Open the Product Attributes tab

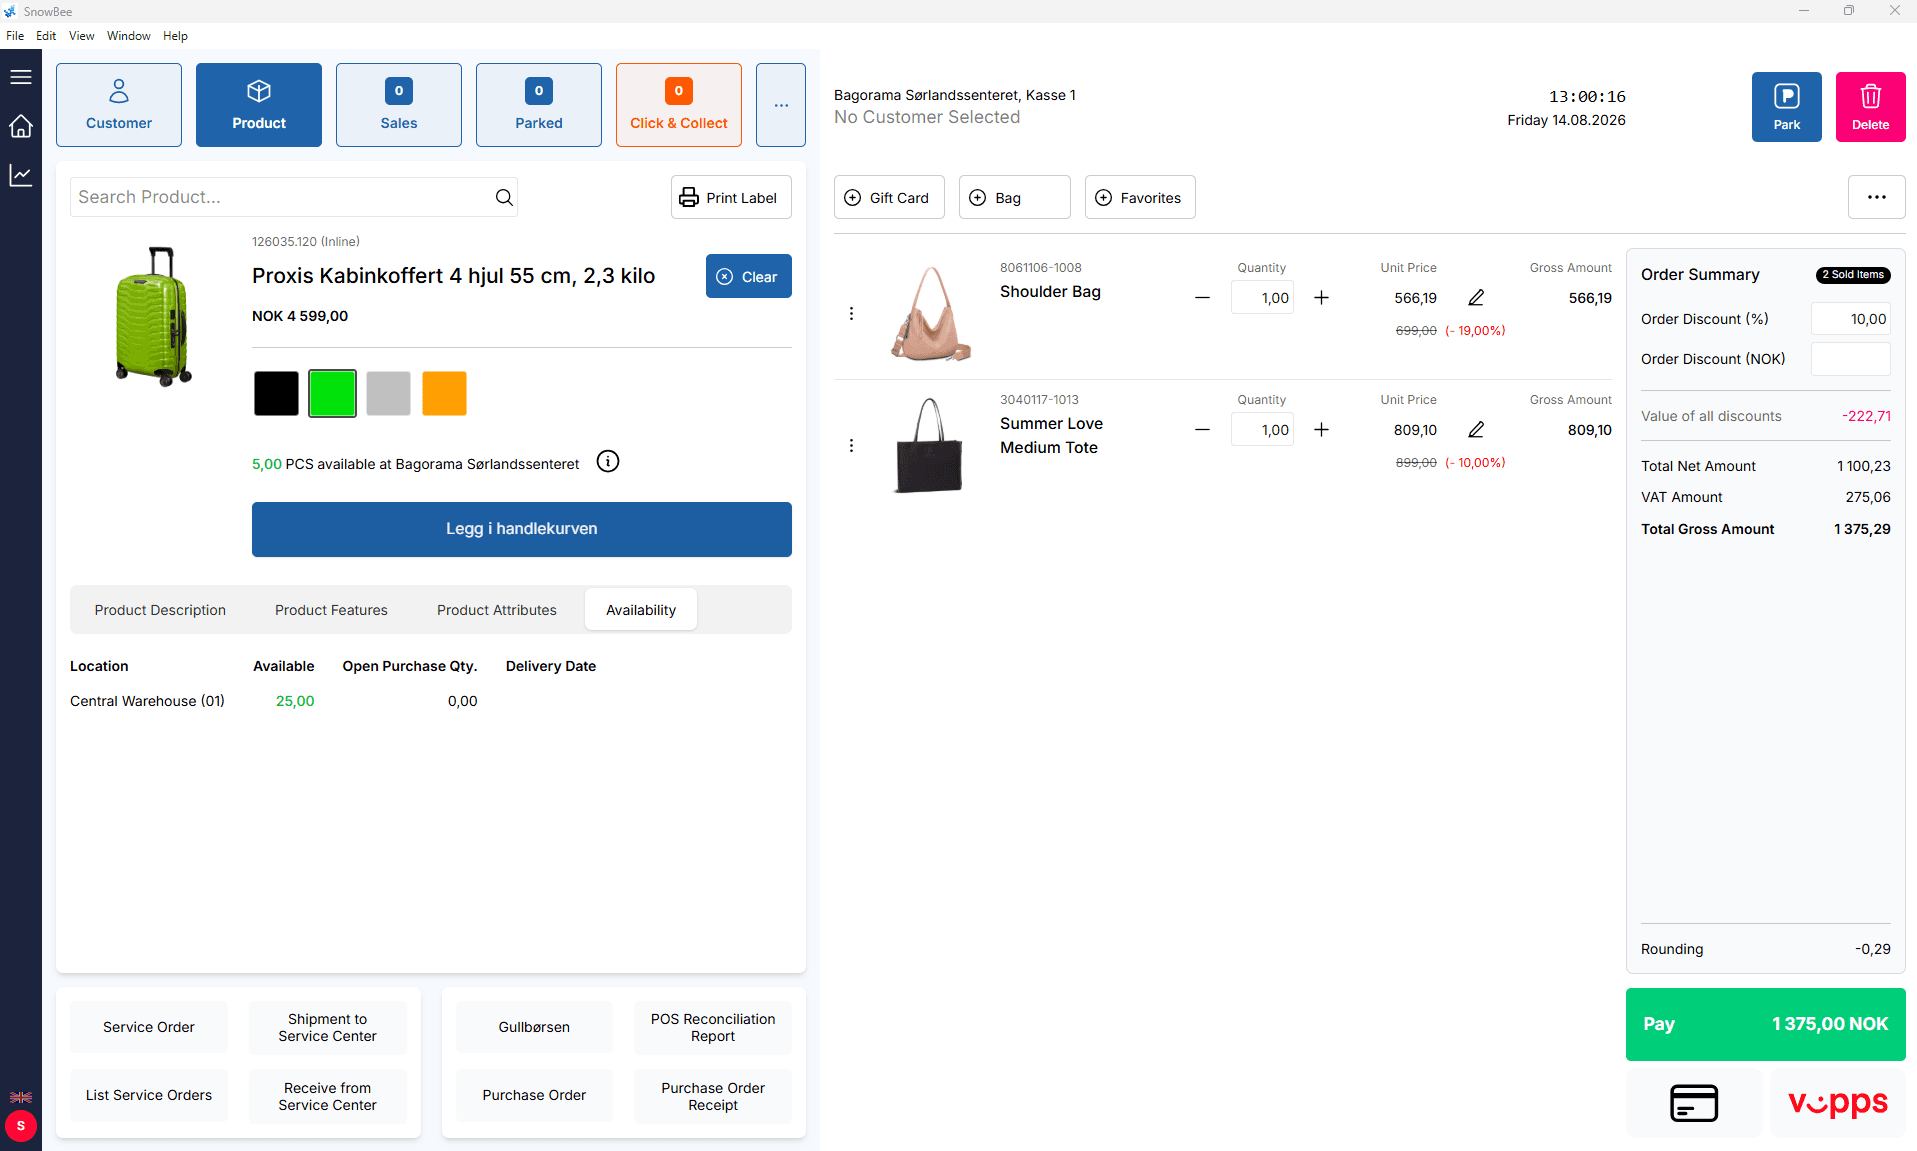(497, 610)
